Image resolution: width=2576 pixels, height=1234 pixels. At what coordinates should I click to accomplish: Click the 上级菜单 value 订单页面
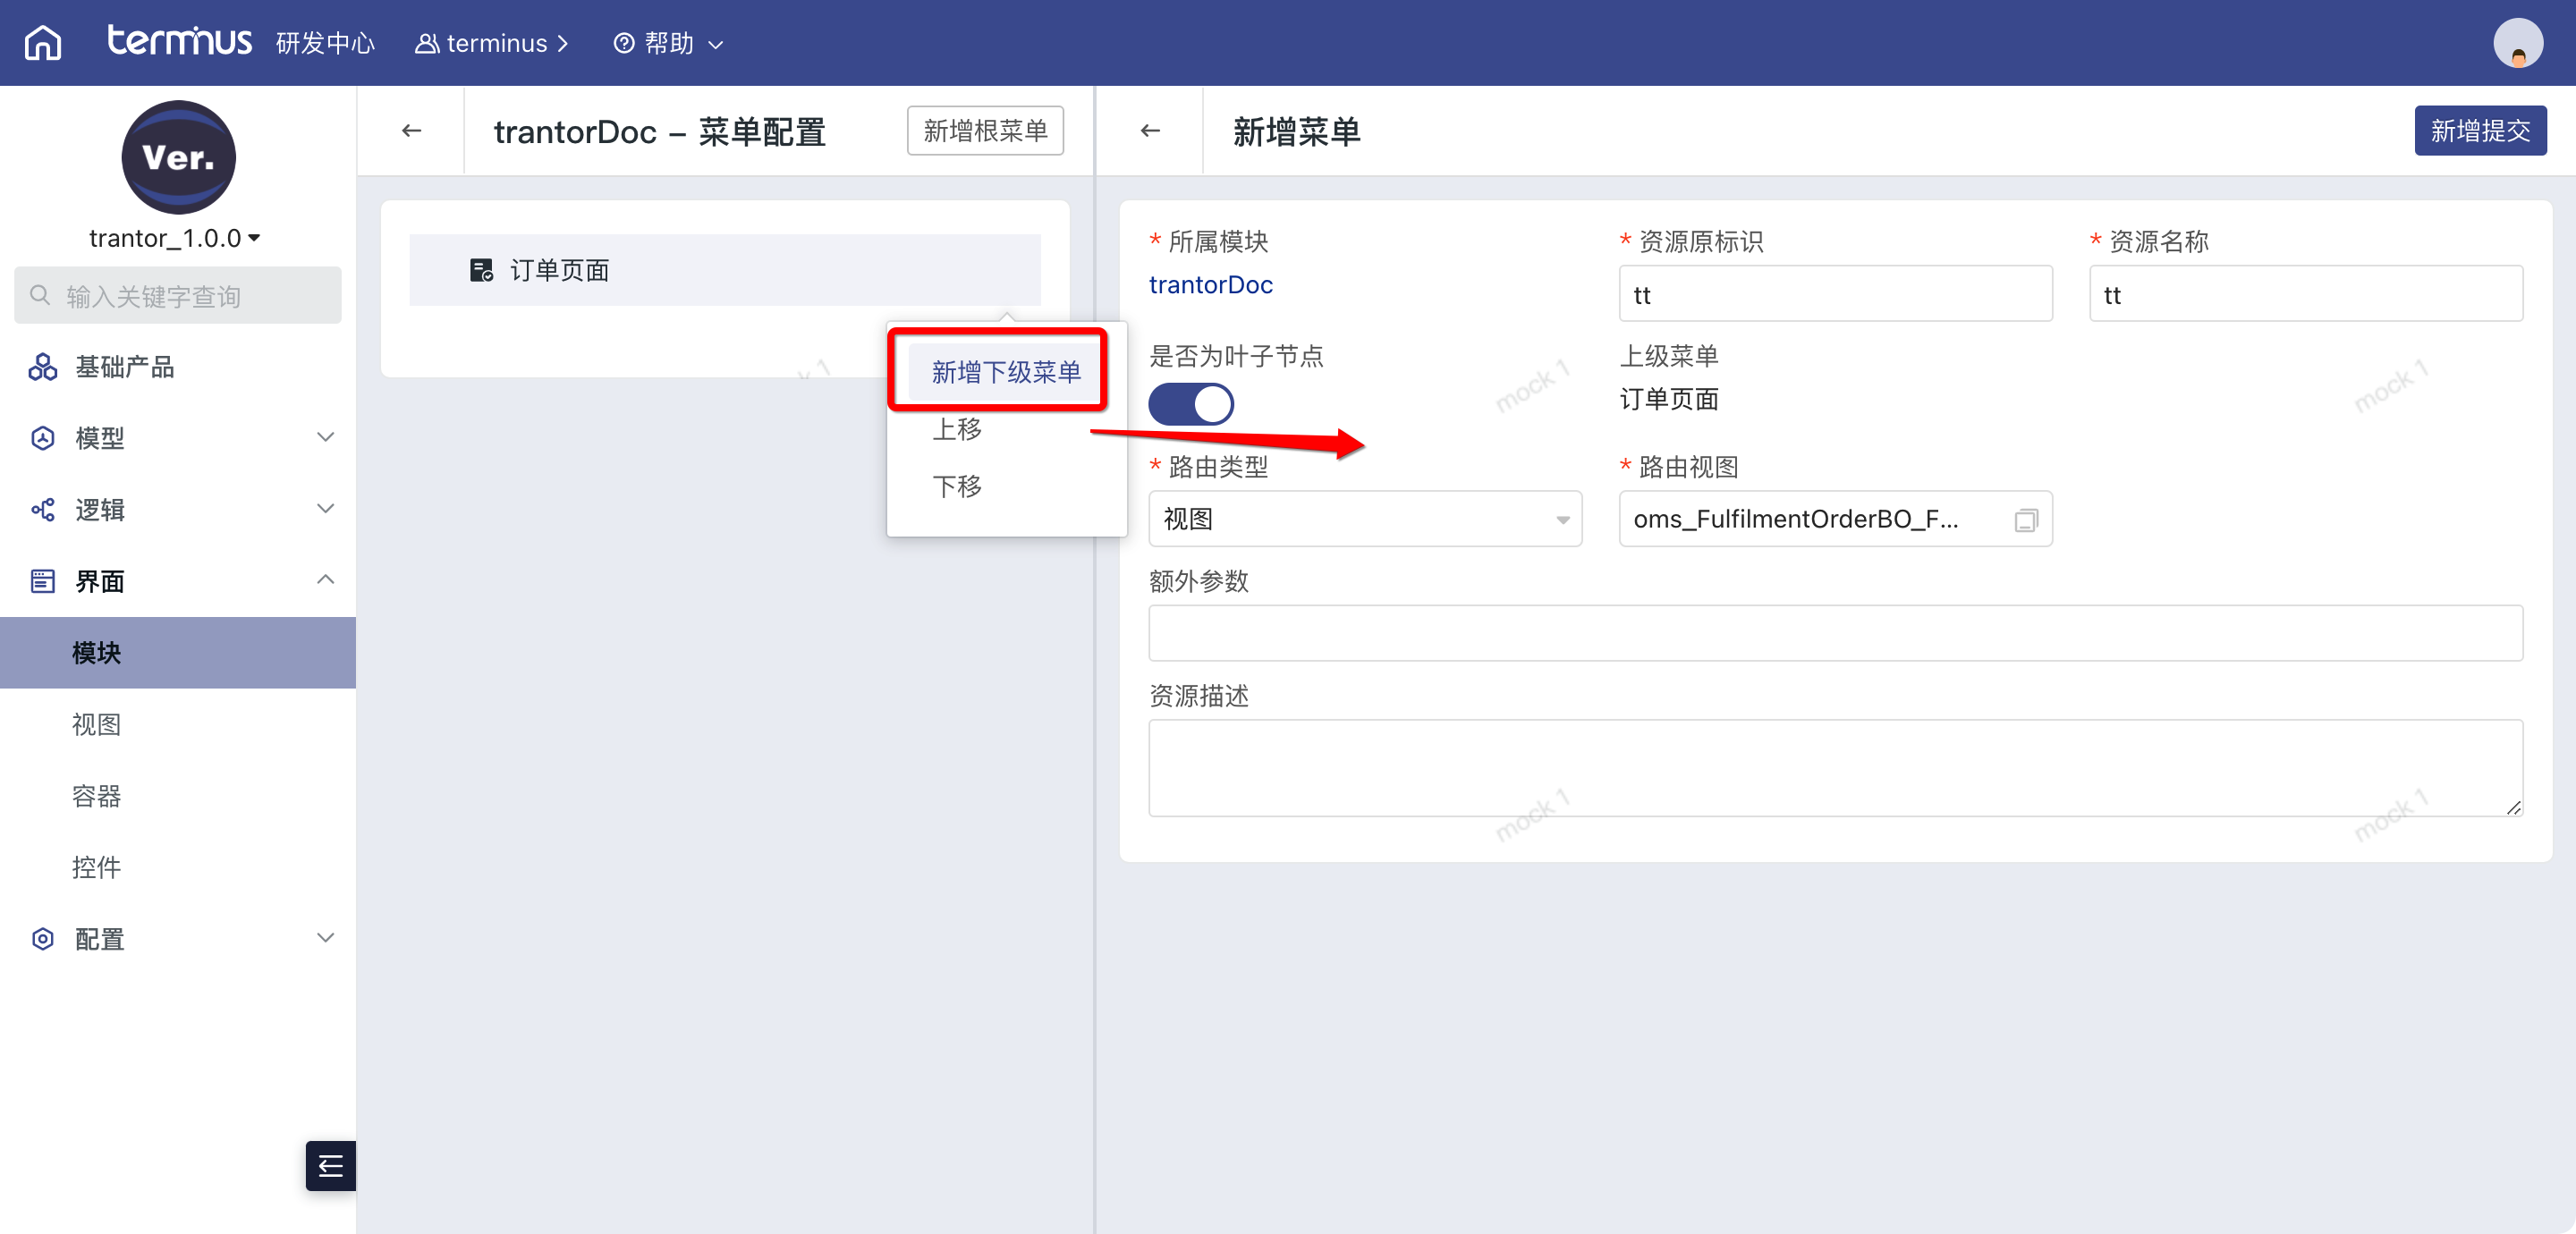[x=1669, y=400]
